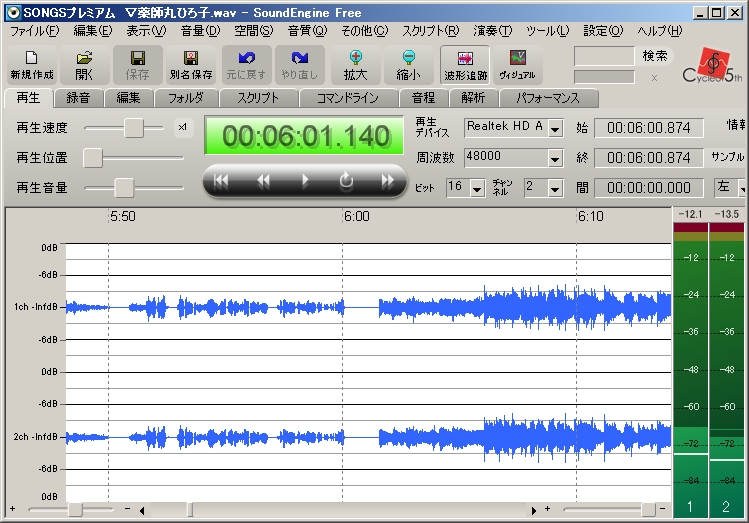749x523 pixels.
Task: Jump to start with skip-back button
Action: point(221,181)
